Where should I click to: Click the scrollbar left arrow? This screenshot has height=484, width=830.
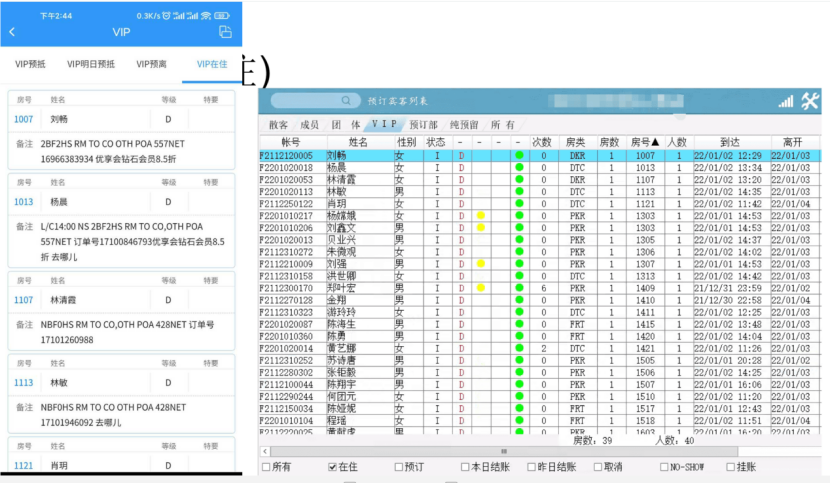pyautogui.click(x=265, y=452)
